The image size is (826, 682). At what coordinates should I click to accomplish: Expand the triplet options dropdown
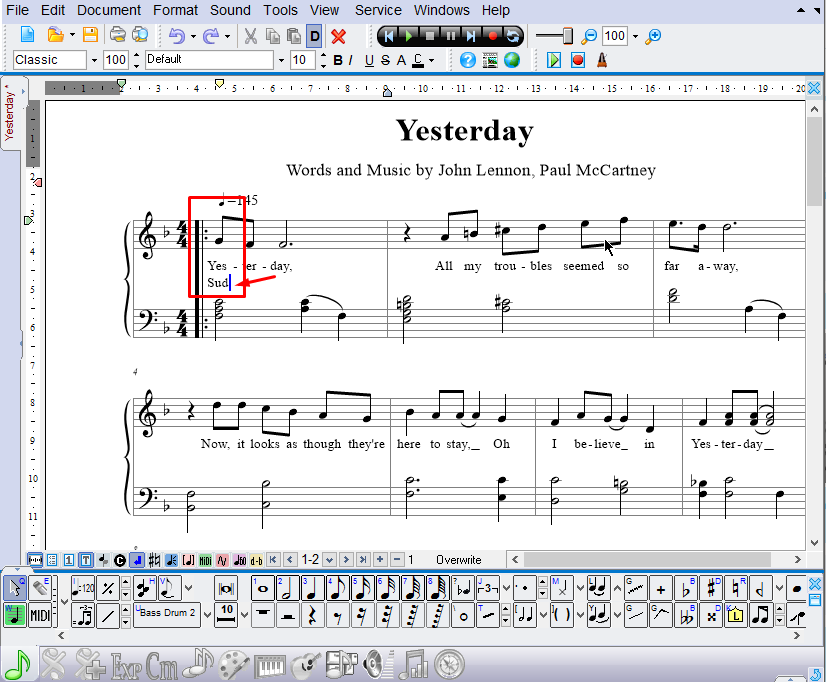point(506,588)
